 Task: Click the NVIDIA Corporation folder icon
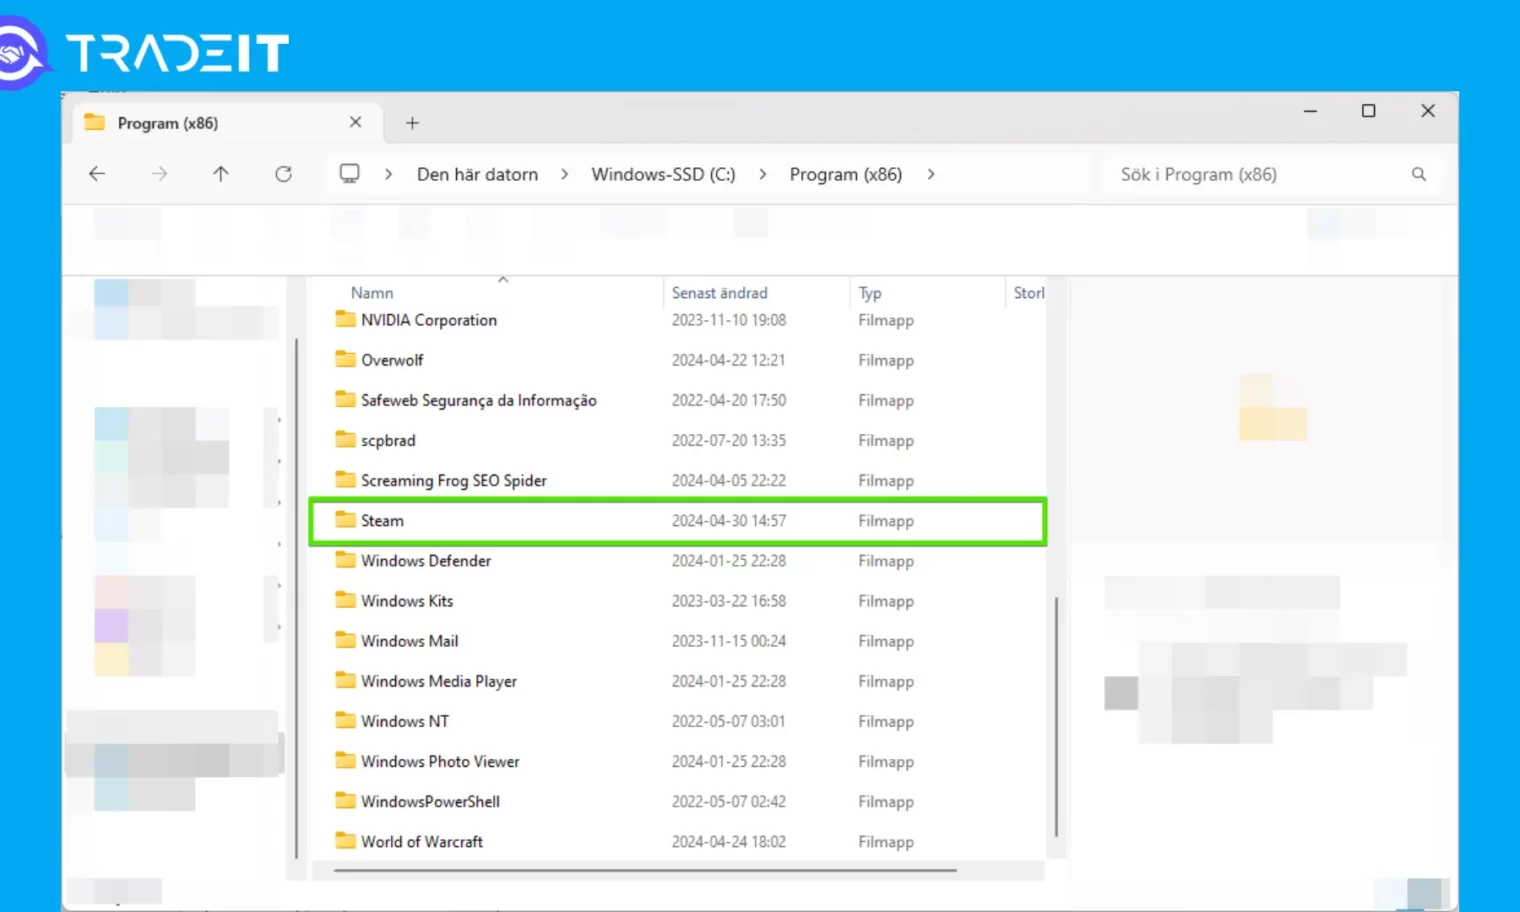click(x=345, y=319)
